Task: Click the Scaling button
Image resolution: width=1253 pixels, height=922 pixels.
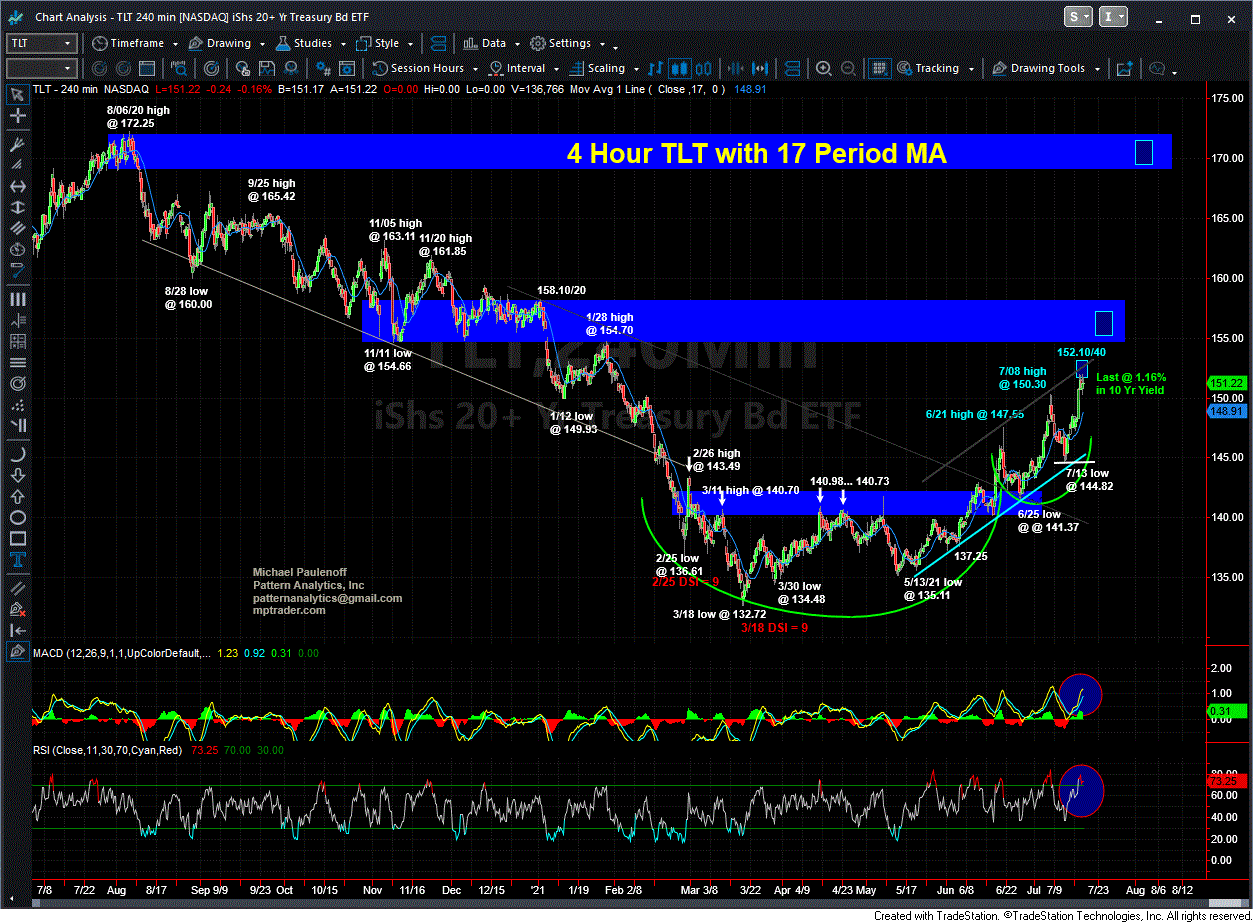Action: 596,68
